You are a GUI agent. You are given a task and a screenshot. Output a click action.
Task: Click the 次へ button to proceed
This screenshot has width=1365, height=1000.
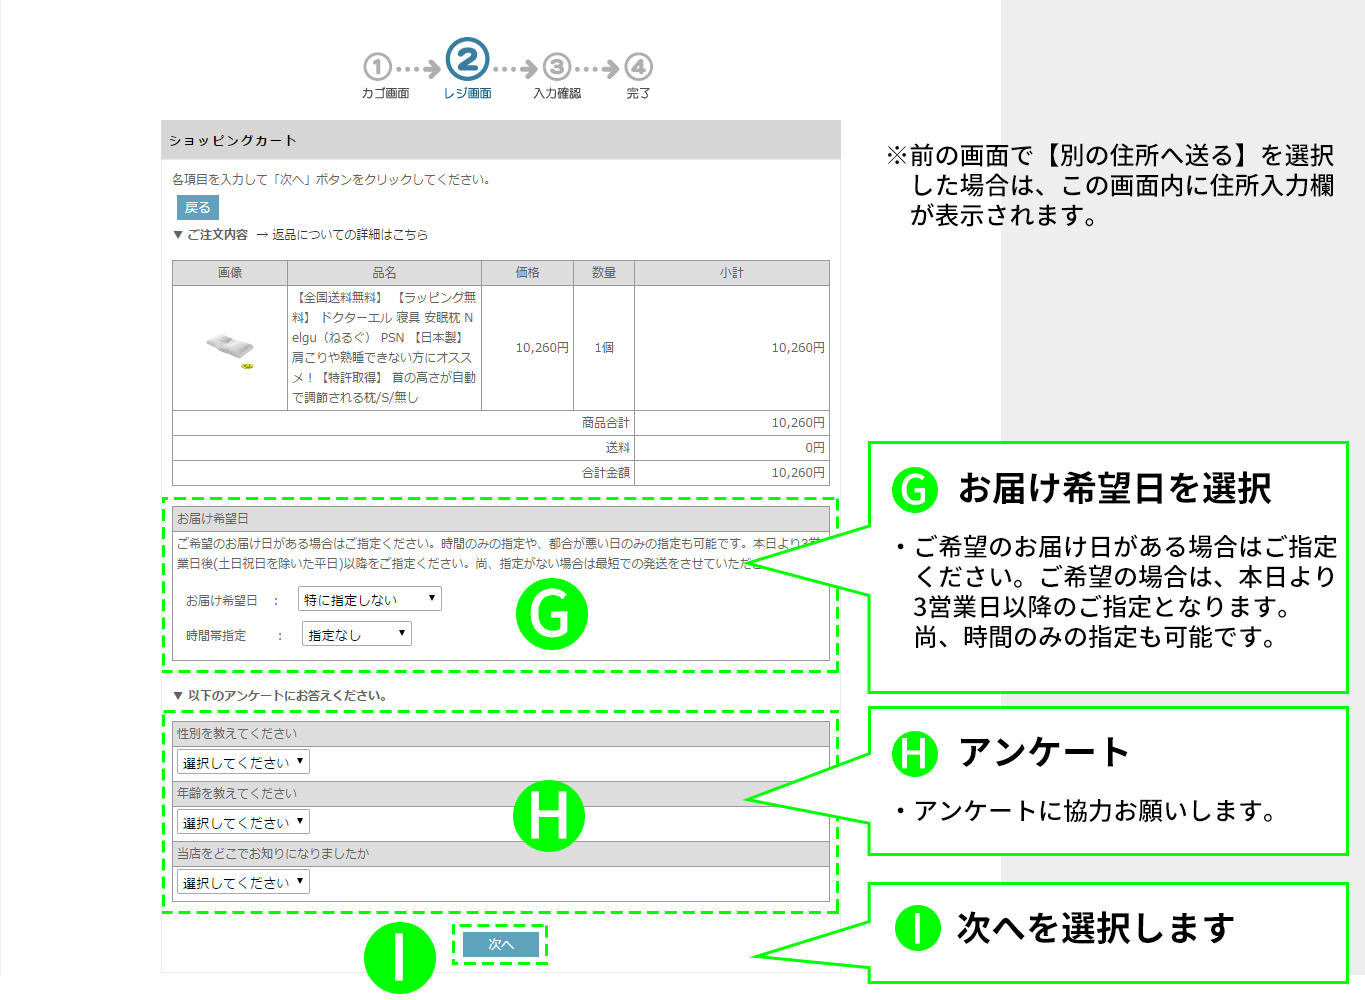[502, 942]
